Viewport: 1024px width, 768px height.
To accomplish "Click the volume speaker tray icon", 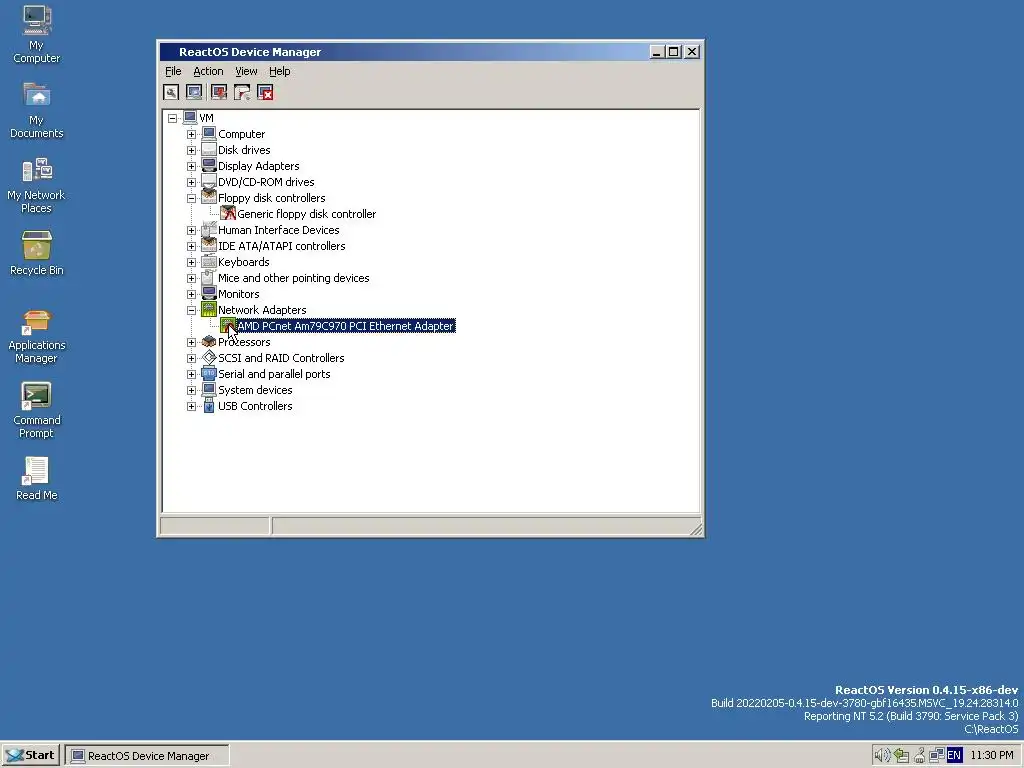I will point(882,756).
